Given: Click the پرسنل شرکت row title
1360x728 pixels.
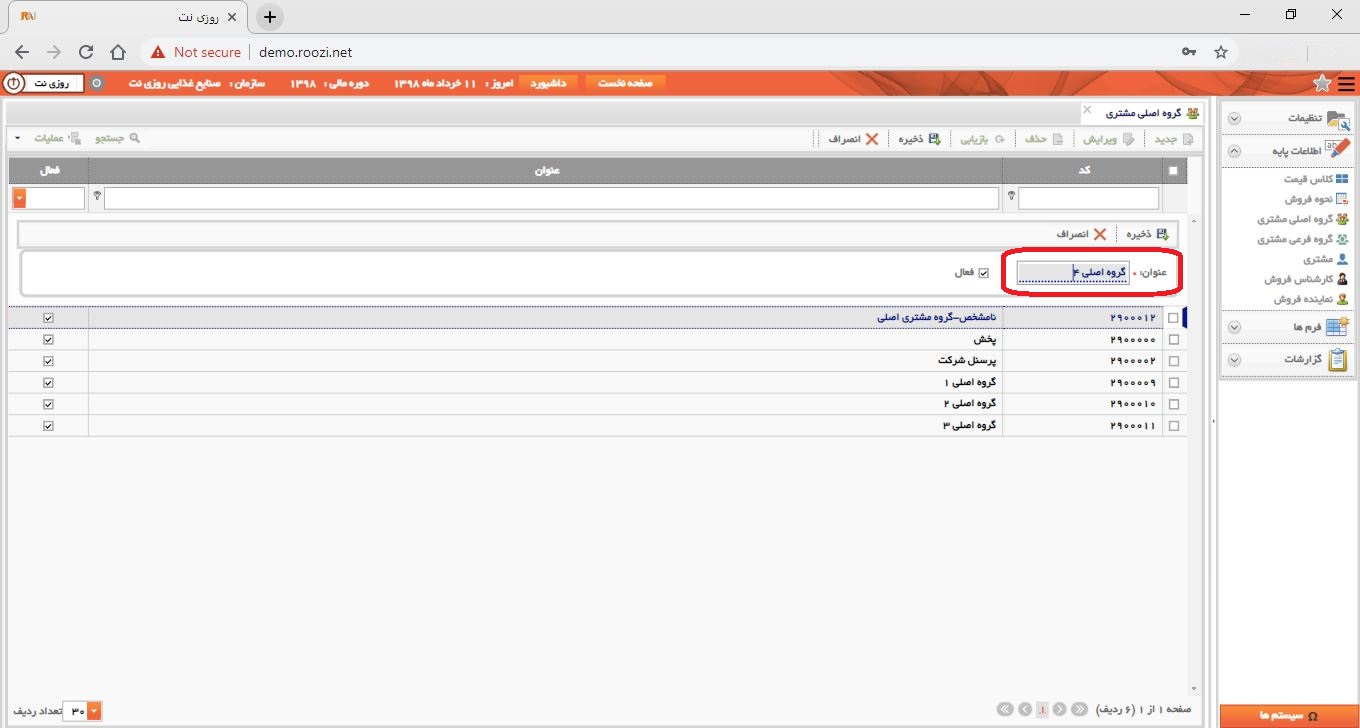Looking at the screenshot, I should pyautogui.click(x=969, y=361).
